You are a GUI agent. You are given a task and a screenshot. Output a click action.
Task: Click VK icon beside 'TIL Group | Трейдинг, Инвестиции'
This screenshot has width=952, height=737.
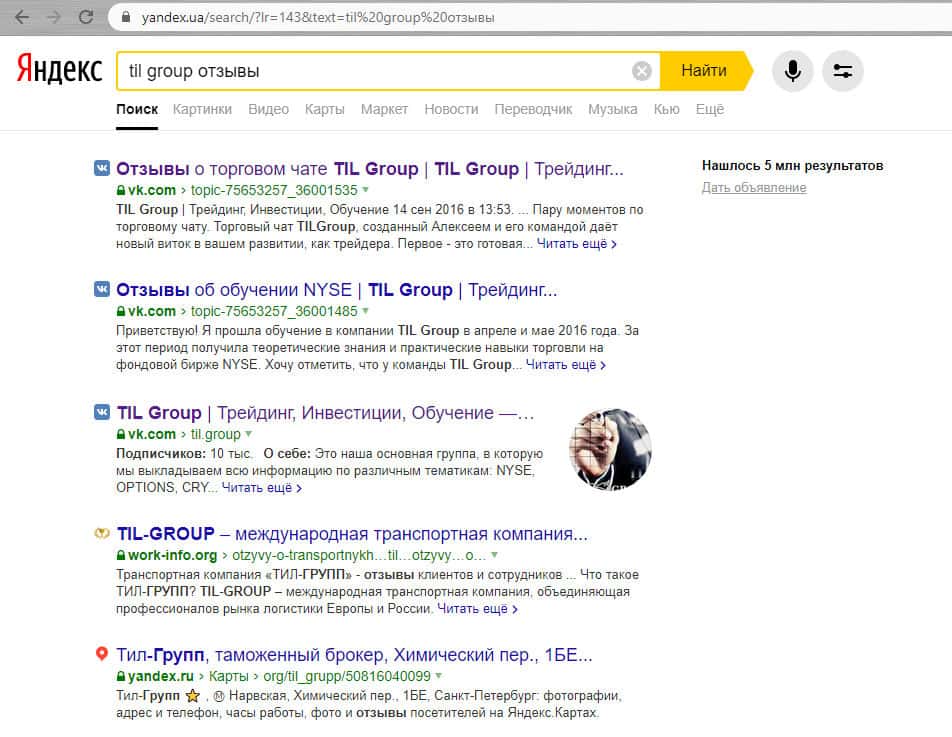coord(101,412)
